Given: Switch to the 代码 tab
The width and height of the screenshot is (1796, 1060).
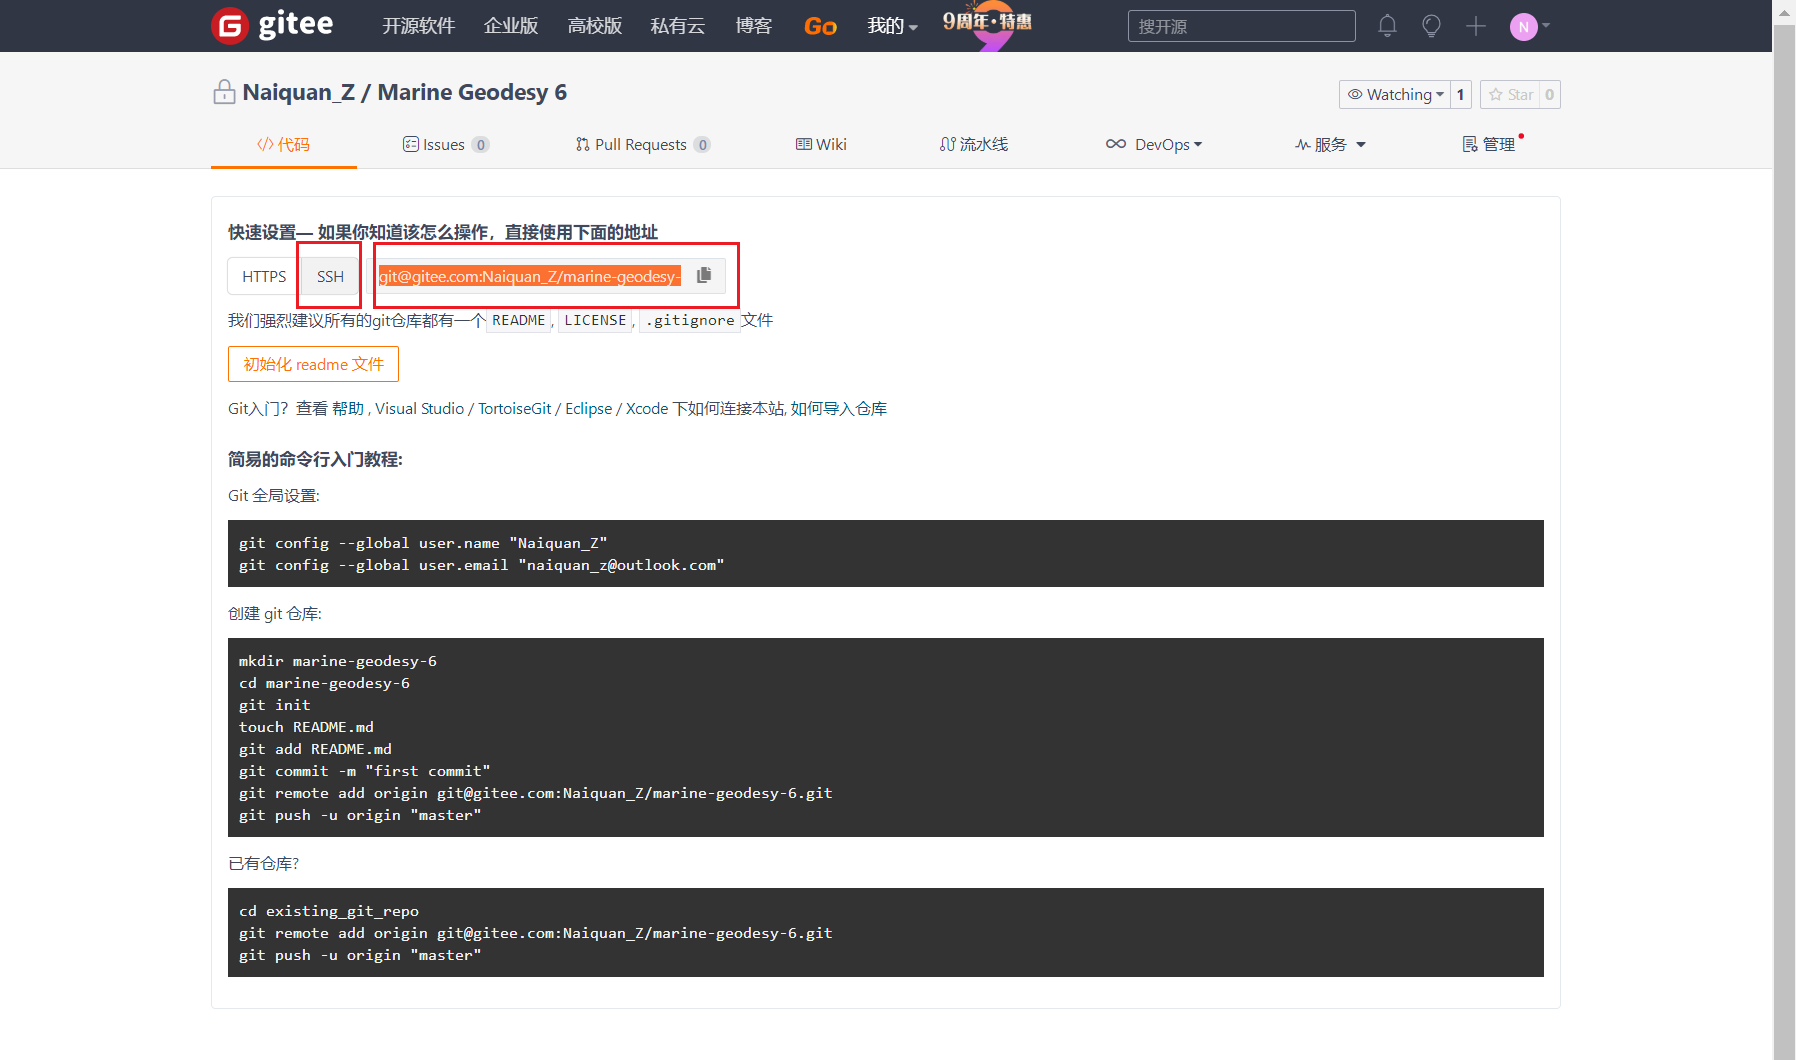Looking at the screenshot, I should point(284,144).
